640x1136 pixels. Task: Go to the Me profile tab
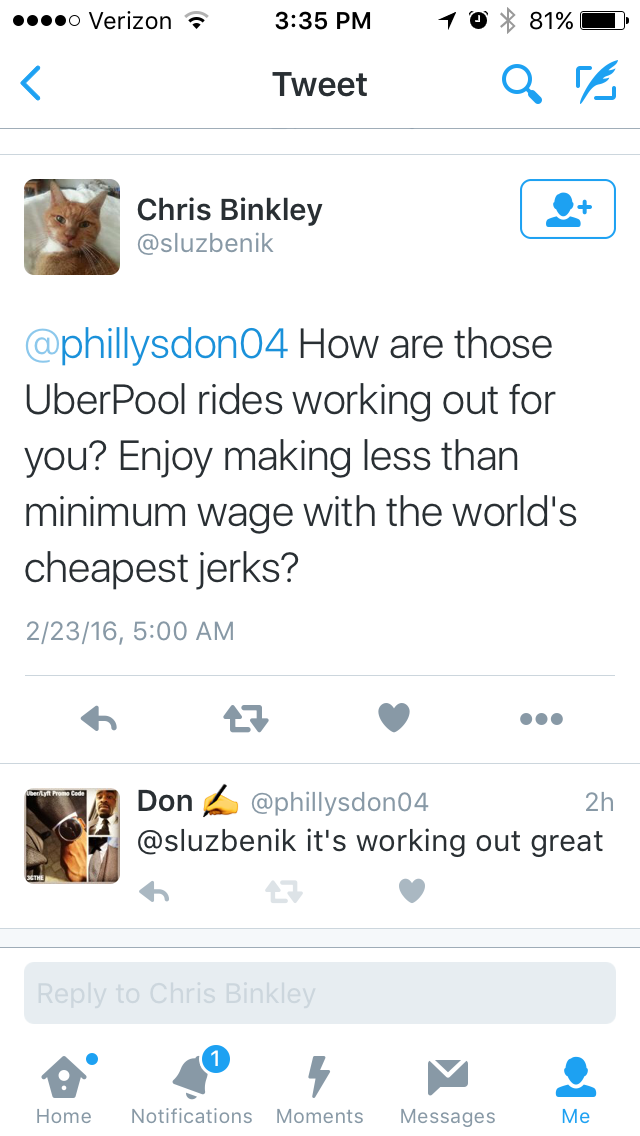[575, 1088]
